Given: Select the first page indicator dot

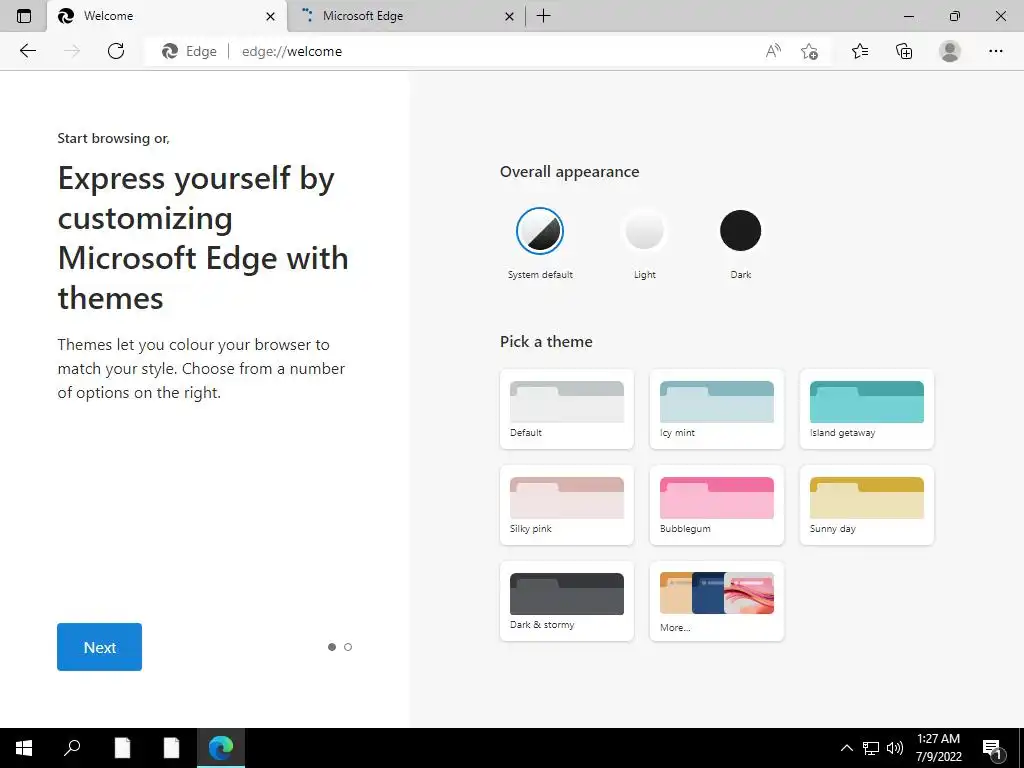Looking at the screenshot, I should point(332,647).
